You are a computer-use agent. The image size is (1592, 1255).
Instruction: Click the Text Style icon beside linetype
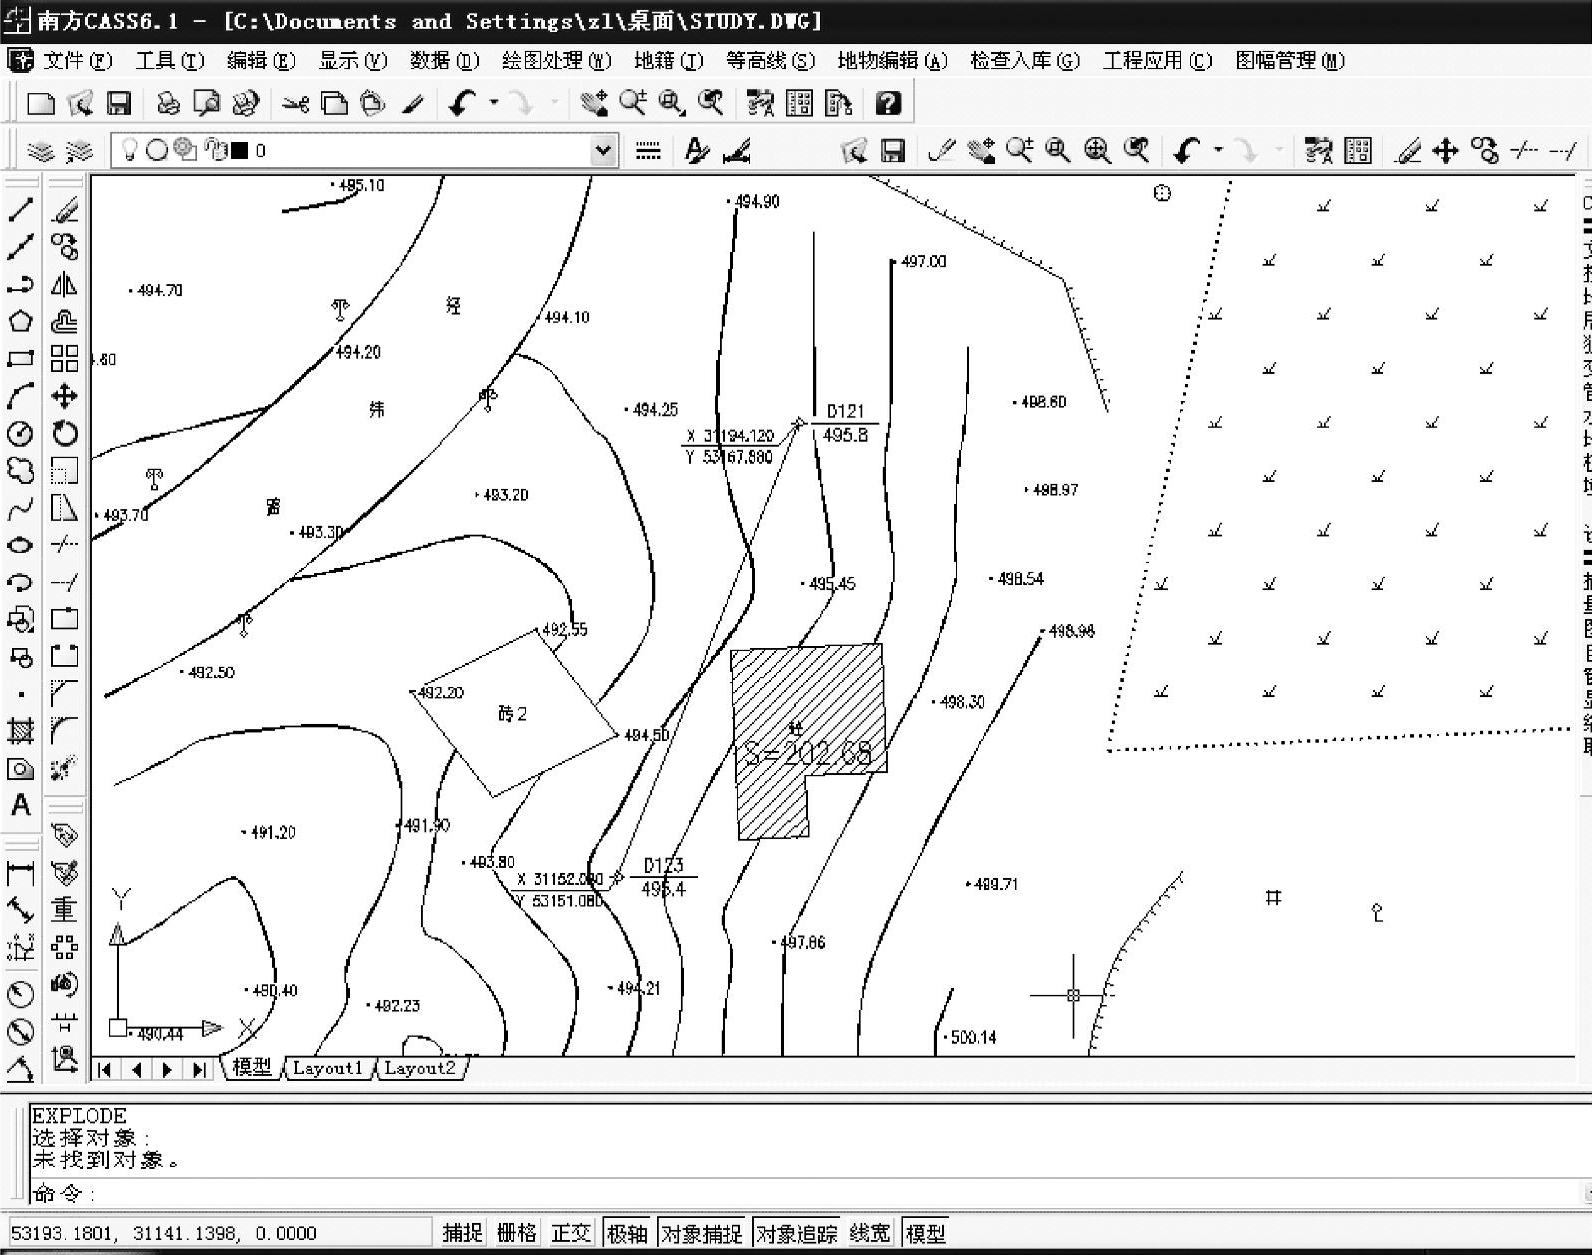click(697, 151)
